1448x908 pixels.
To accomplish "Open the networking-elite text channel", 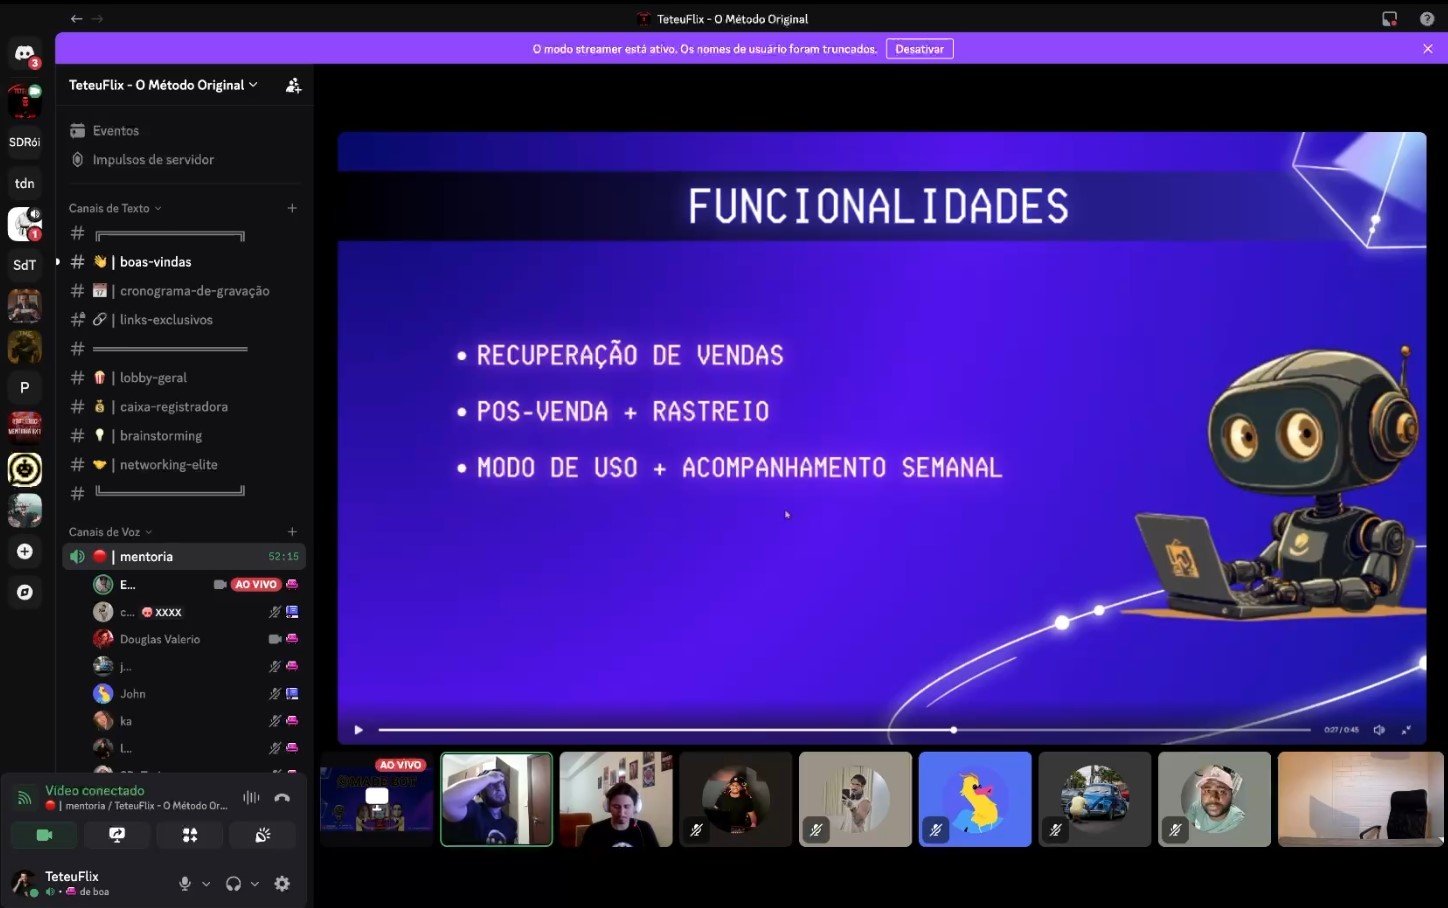I will (x=168, y=465).
